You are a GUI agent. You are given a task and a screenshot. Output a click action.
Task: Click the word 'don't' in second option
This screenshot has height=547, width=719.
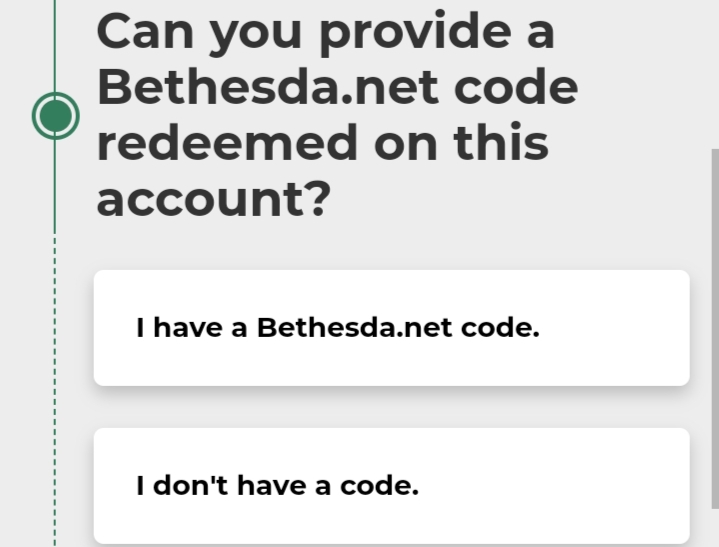coord(190,486)
